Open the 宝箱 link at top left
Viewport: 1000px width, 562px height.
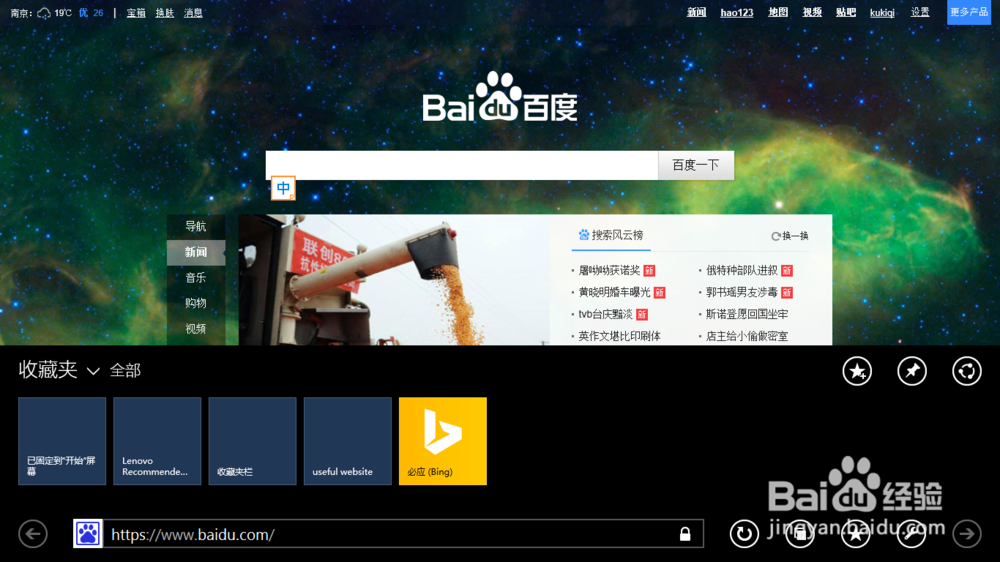pyautogui.click(x=136, y=13)
